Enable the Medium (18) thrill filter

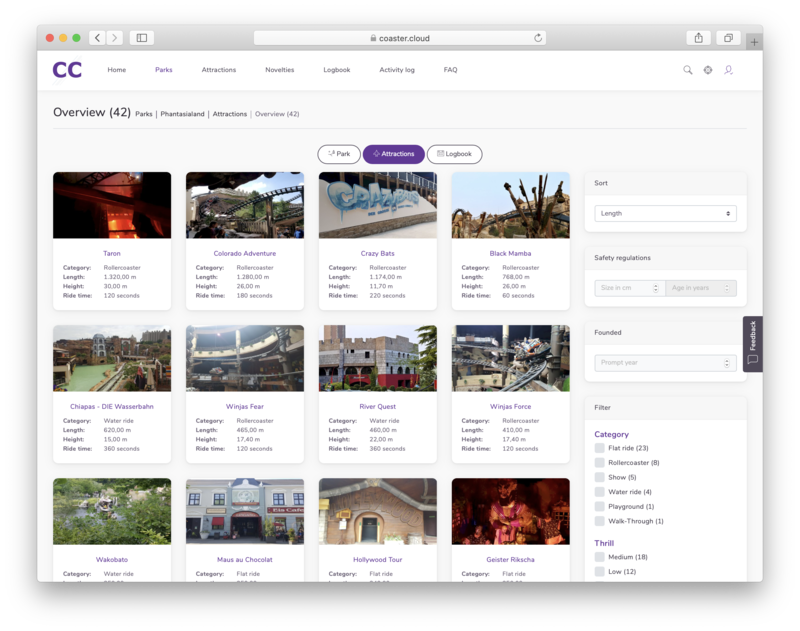(599, 557)
